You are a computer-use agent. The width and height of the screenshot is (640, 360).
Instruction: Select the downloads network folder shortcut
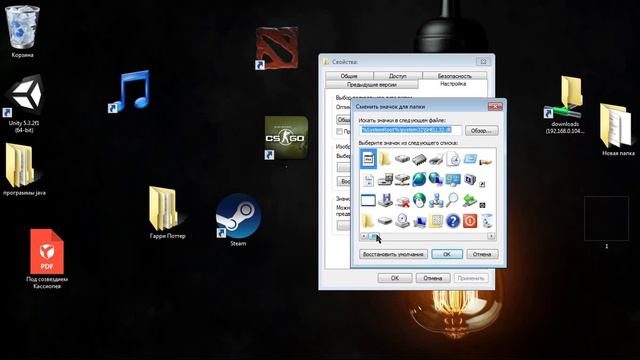(x=565, y=105)
